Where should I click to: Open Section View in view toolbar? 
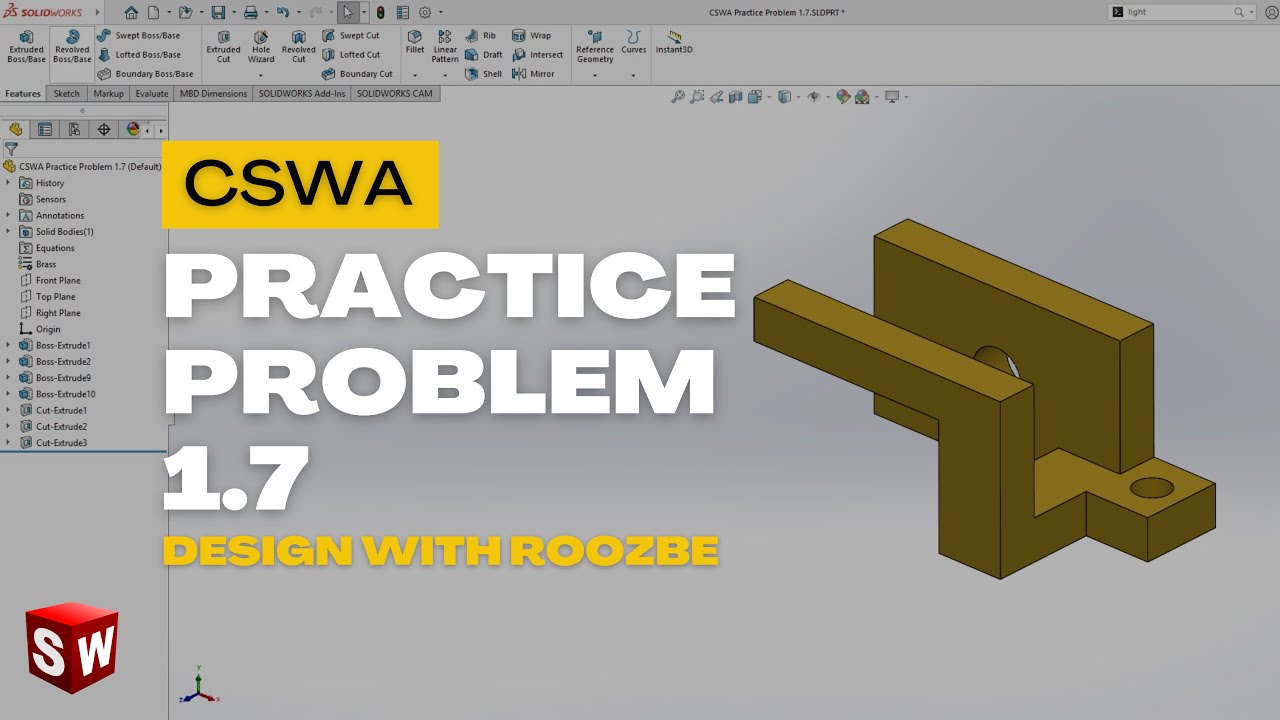click(x=736, y=97)
